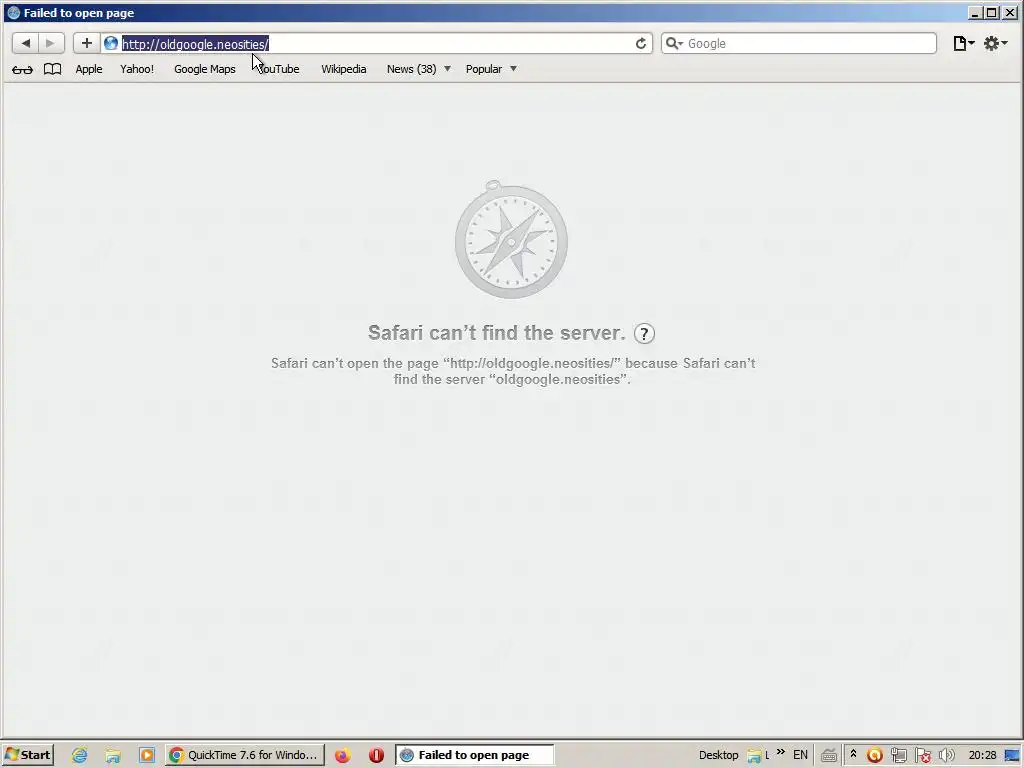Open the YouTube bookmark
The height and width of the screenshot is (768, 1024).
click(x=279, y=69)
